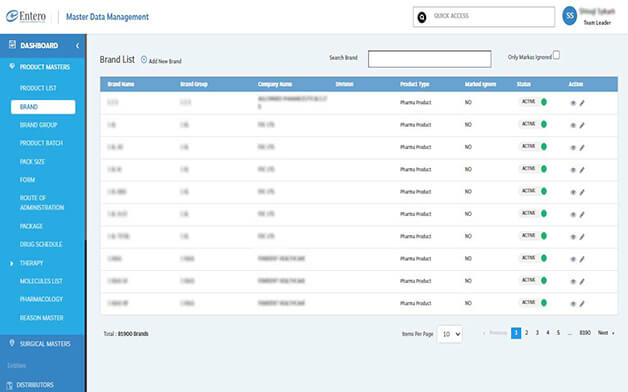Open the SS user avatar
This screenshot has width=628, height=392.
tap(570, 16)
